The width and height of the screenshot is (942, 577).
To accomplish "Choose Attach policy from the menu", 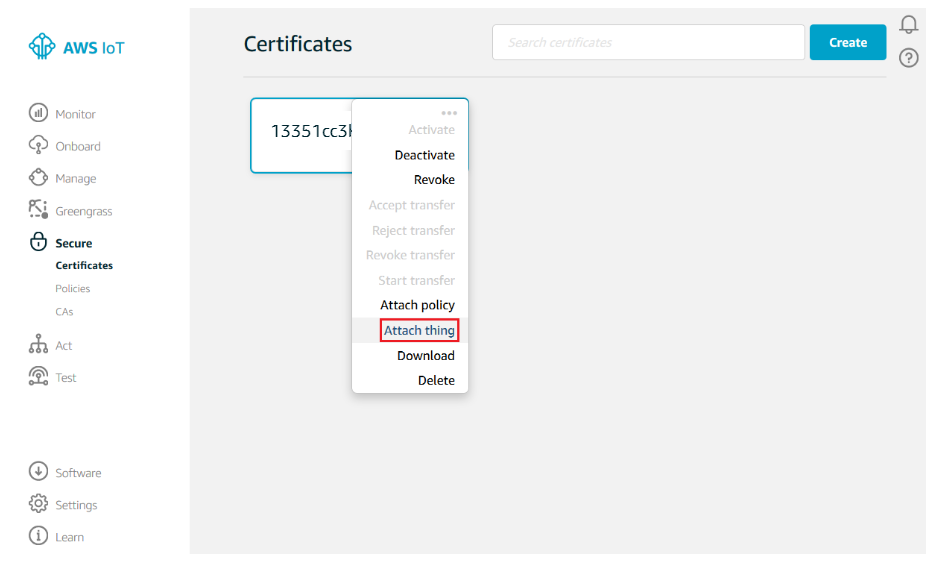I will 417,305.
